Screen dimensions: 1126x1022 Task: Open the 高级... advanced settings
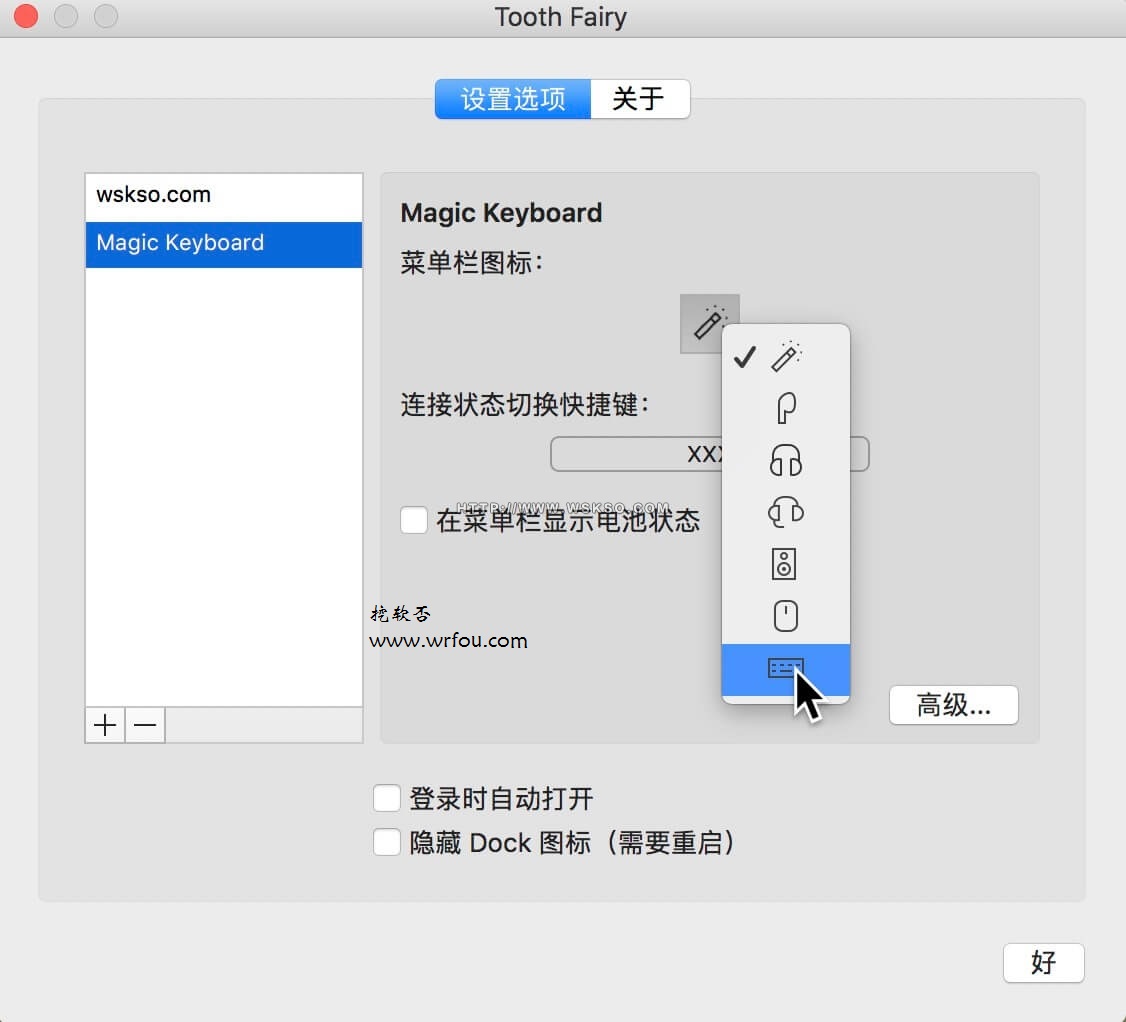pyautogui.click(x=953, y=705)
